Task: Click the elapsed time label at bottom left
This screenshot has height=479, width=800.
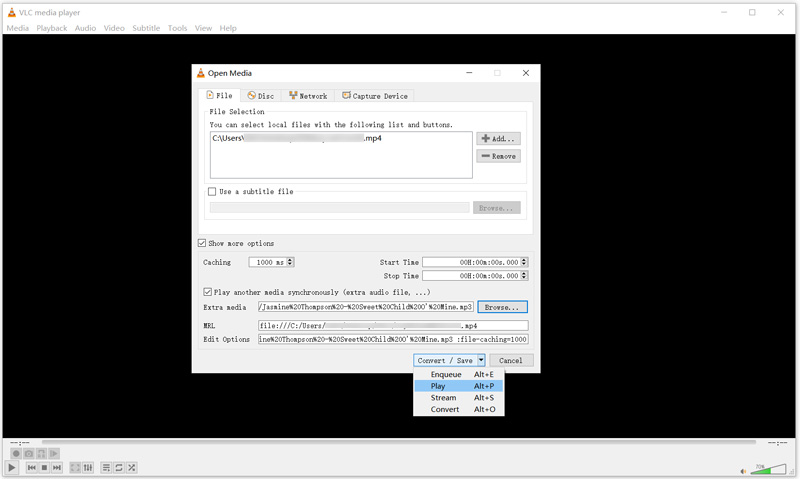Action: coord(20,443)
